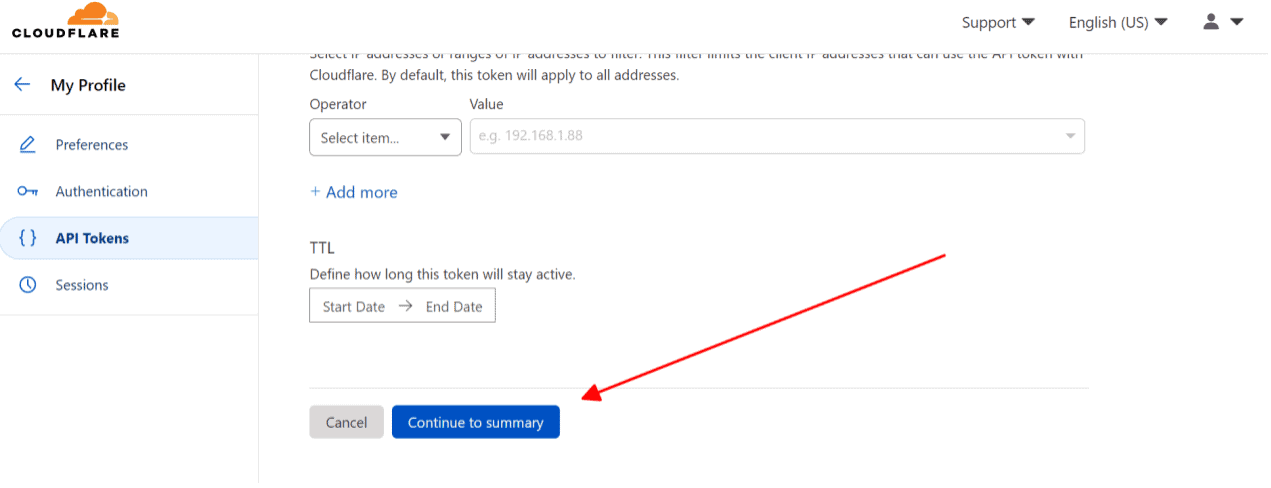Click the End Date field
Screen dimensions: 1271x488
(454, 307)
